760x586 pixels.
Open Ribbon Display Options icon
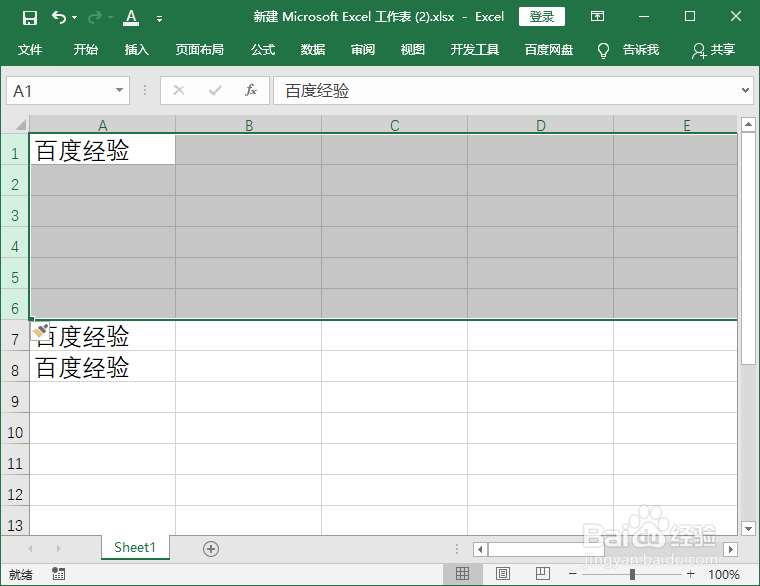597,16
